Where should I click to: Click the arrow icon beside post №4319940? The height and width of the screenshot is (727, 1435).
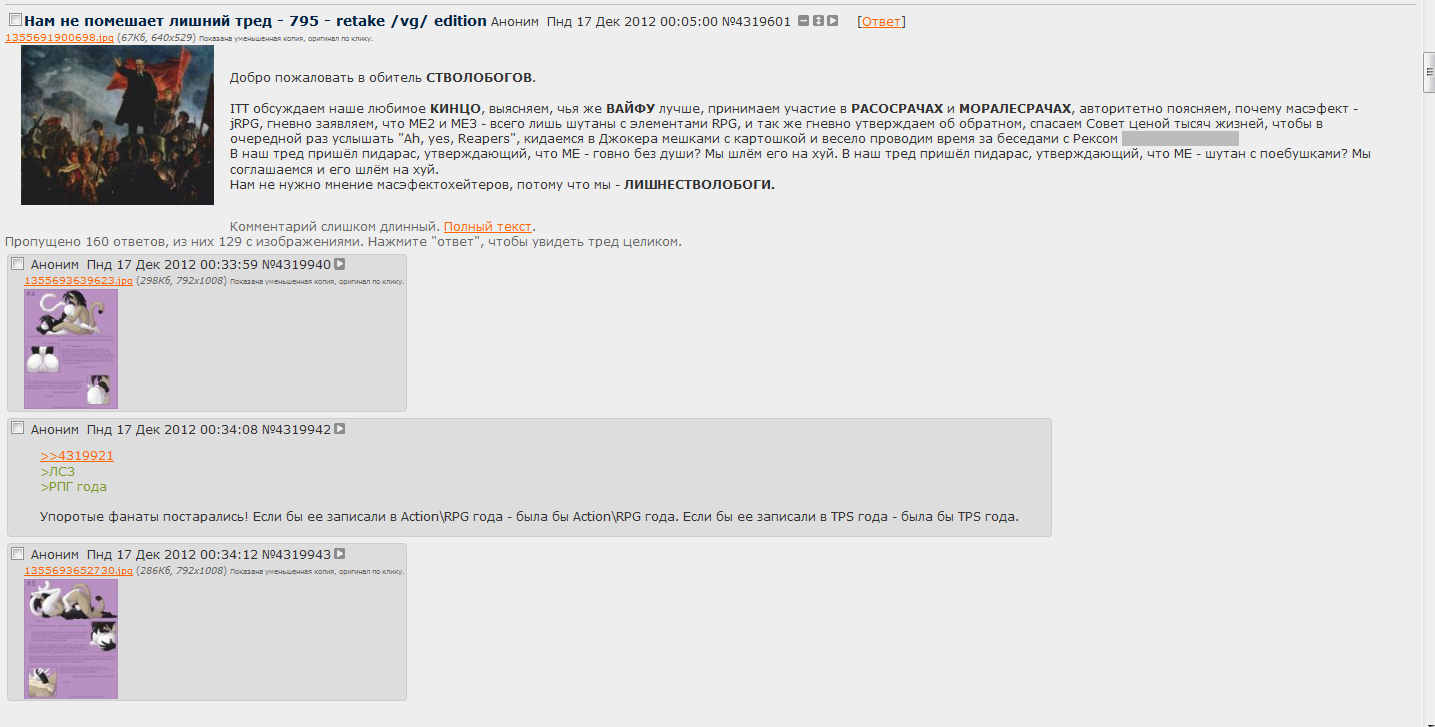(339, 264)
